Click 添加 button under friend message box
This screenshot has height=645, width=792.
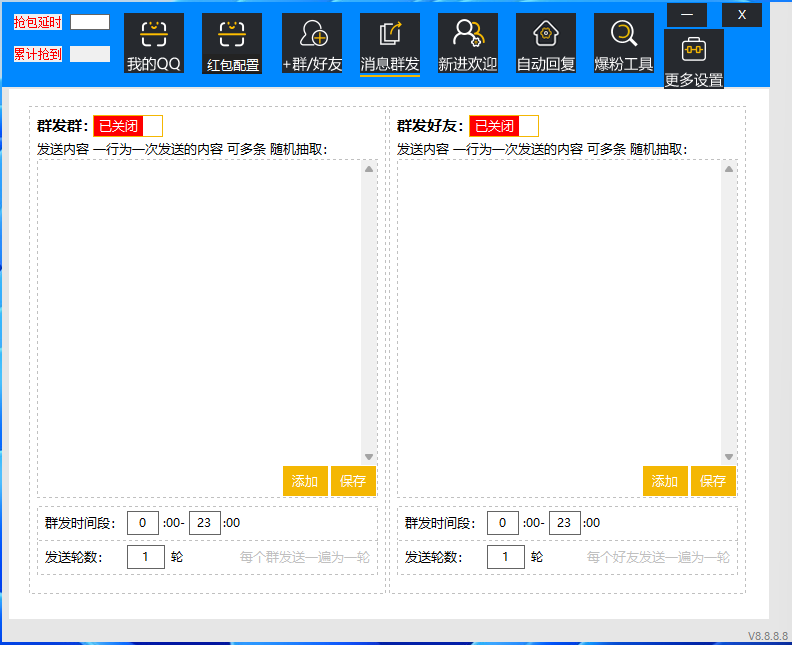665,481
